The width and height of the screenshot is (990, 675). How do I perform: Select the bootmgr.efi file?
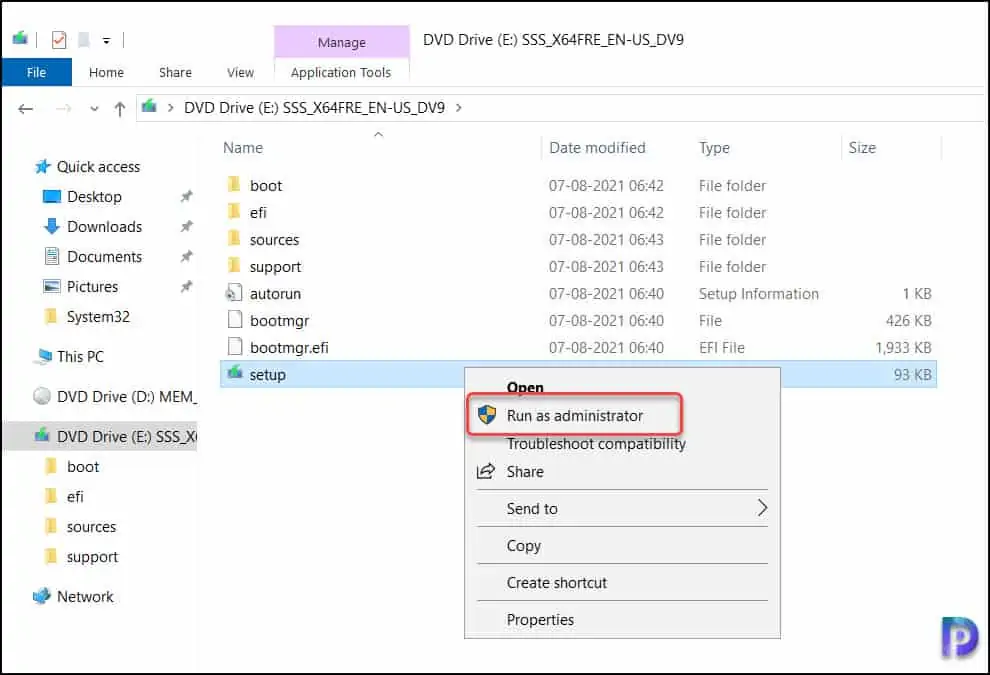(x=289, y=348)
